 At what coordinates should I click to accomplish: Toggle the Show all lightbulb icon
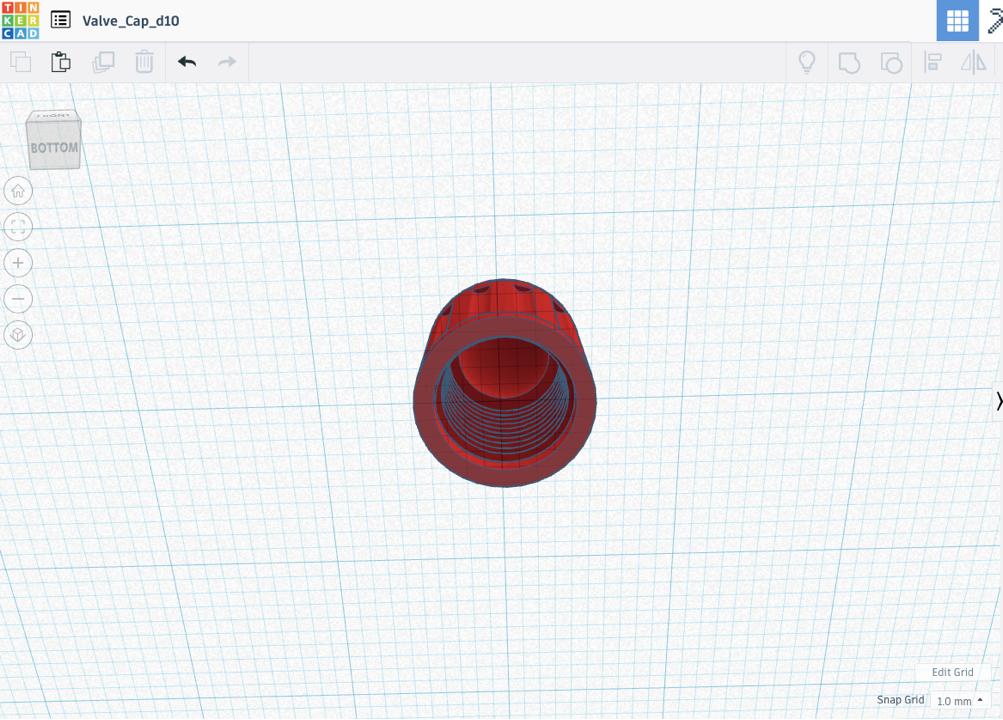807,62
